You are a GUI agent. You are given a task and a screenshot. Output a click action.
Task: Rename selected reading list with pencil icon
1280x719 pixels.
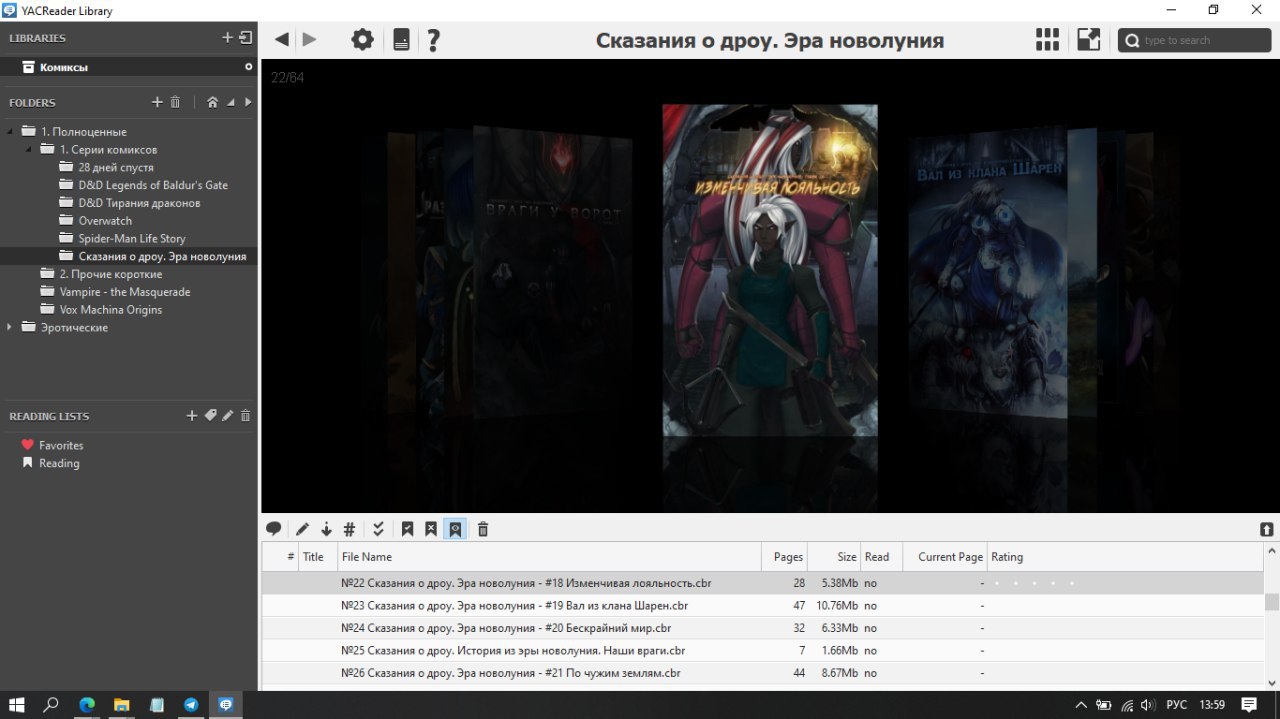click(x=227, y=416)
